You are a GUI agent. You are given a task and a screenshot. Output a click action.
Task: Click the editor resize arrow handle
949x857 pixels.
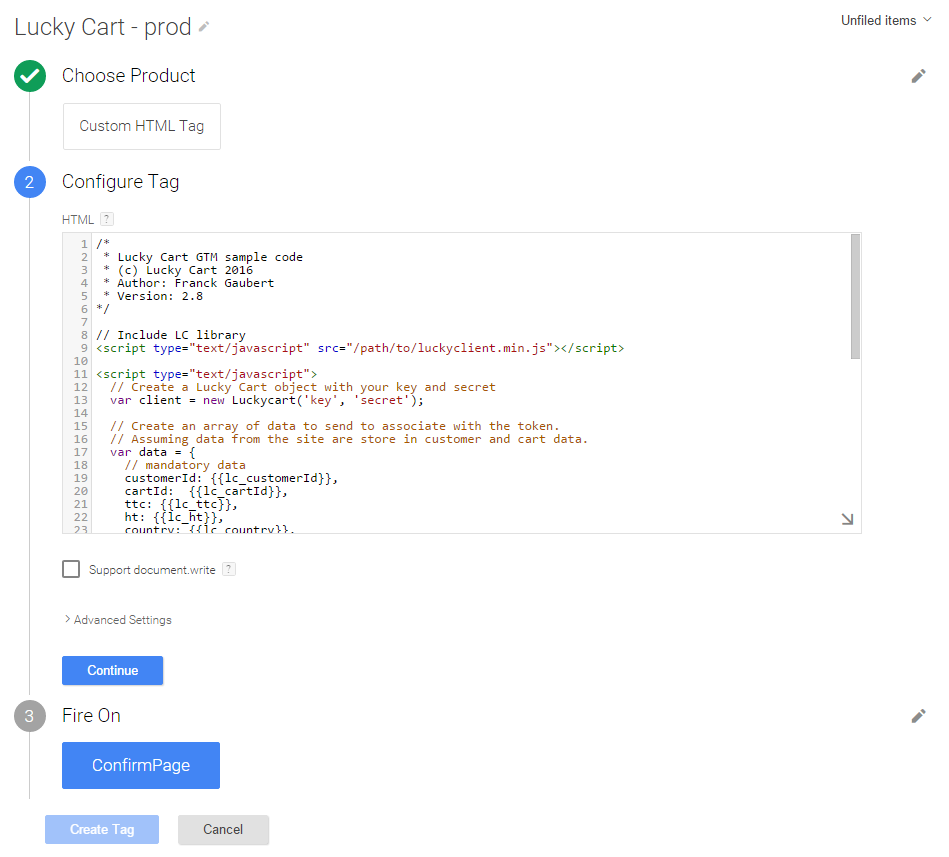tap(847, 519)
